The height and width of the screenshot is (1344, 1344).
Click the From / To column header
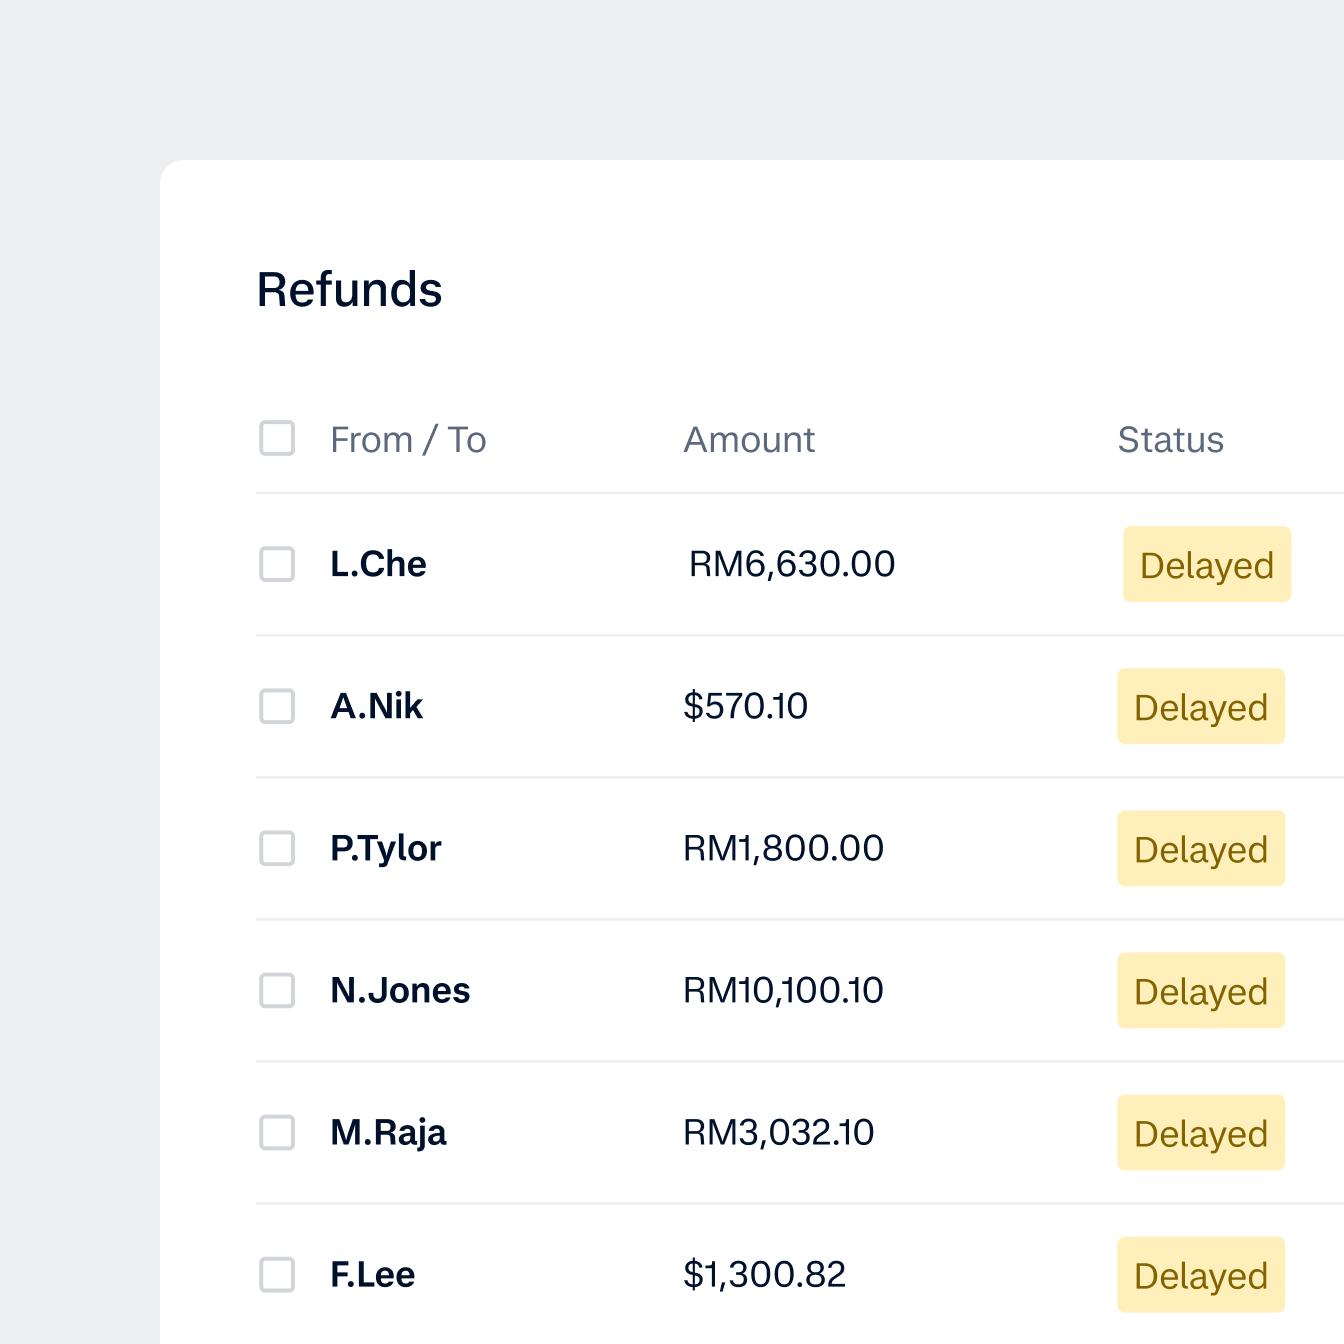click(408, 439)
